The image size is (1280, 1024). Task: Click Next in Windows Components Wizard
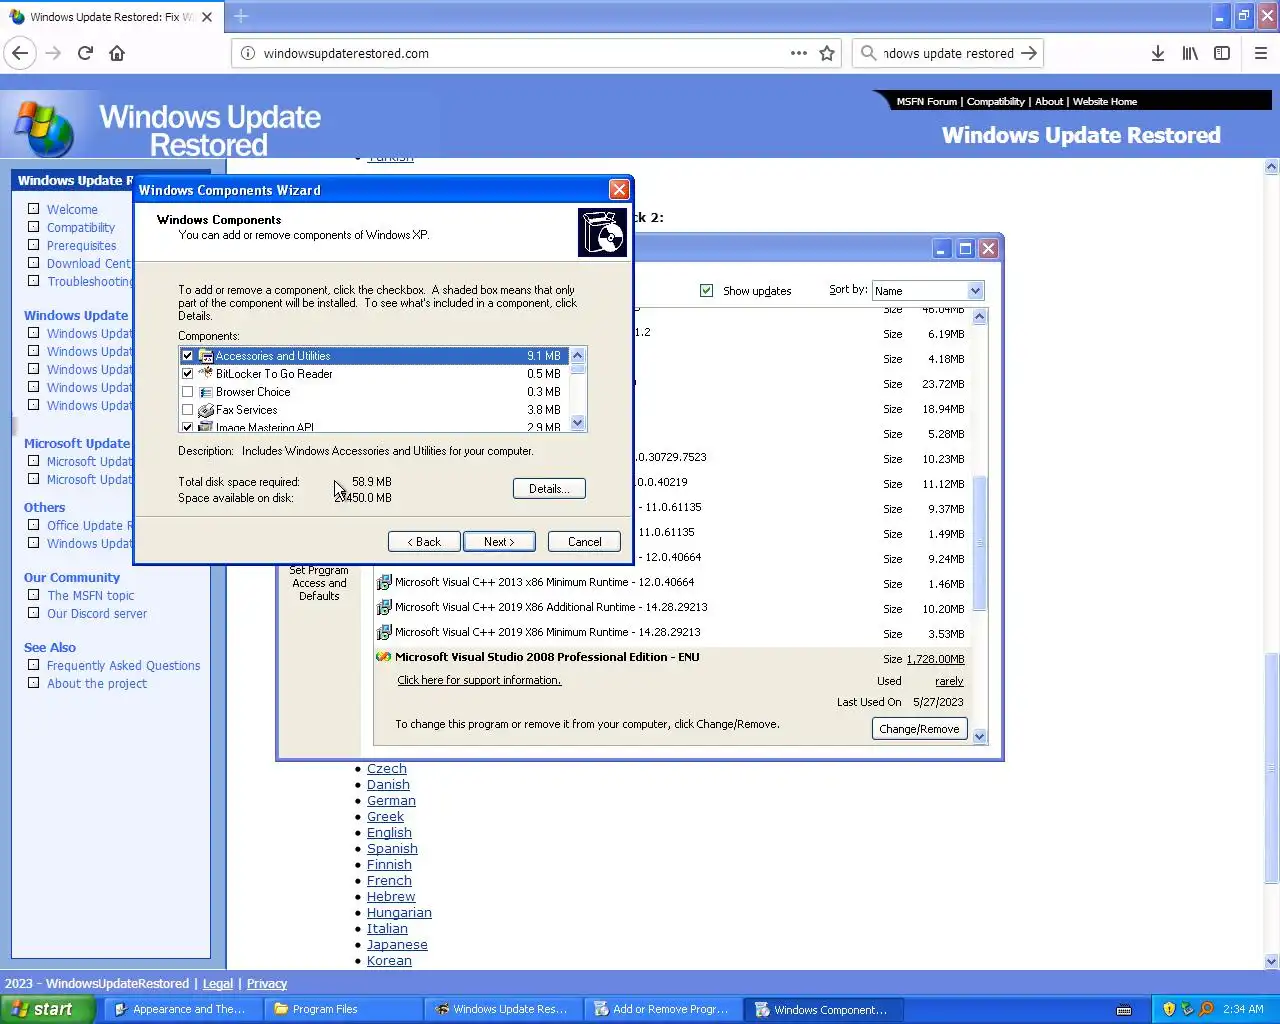(x=499, y=542)
